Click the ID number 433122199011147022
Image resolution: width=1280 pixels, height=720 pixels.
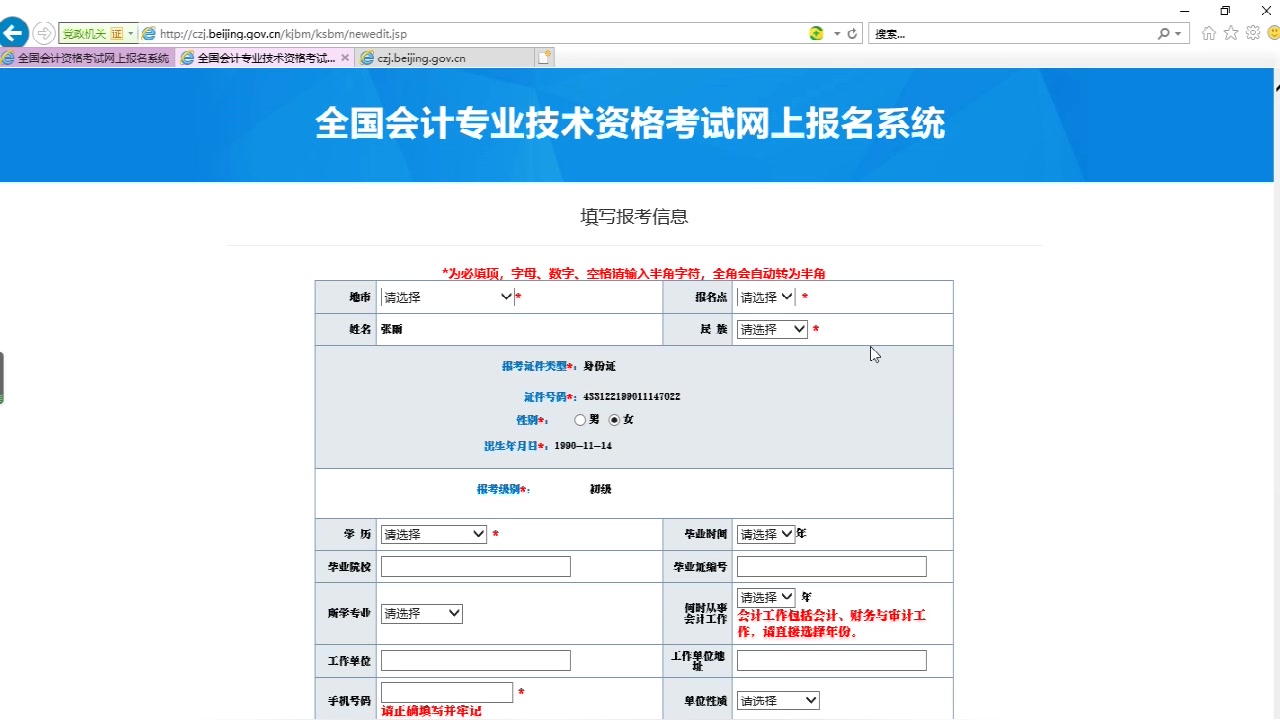coord(632,397)
